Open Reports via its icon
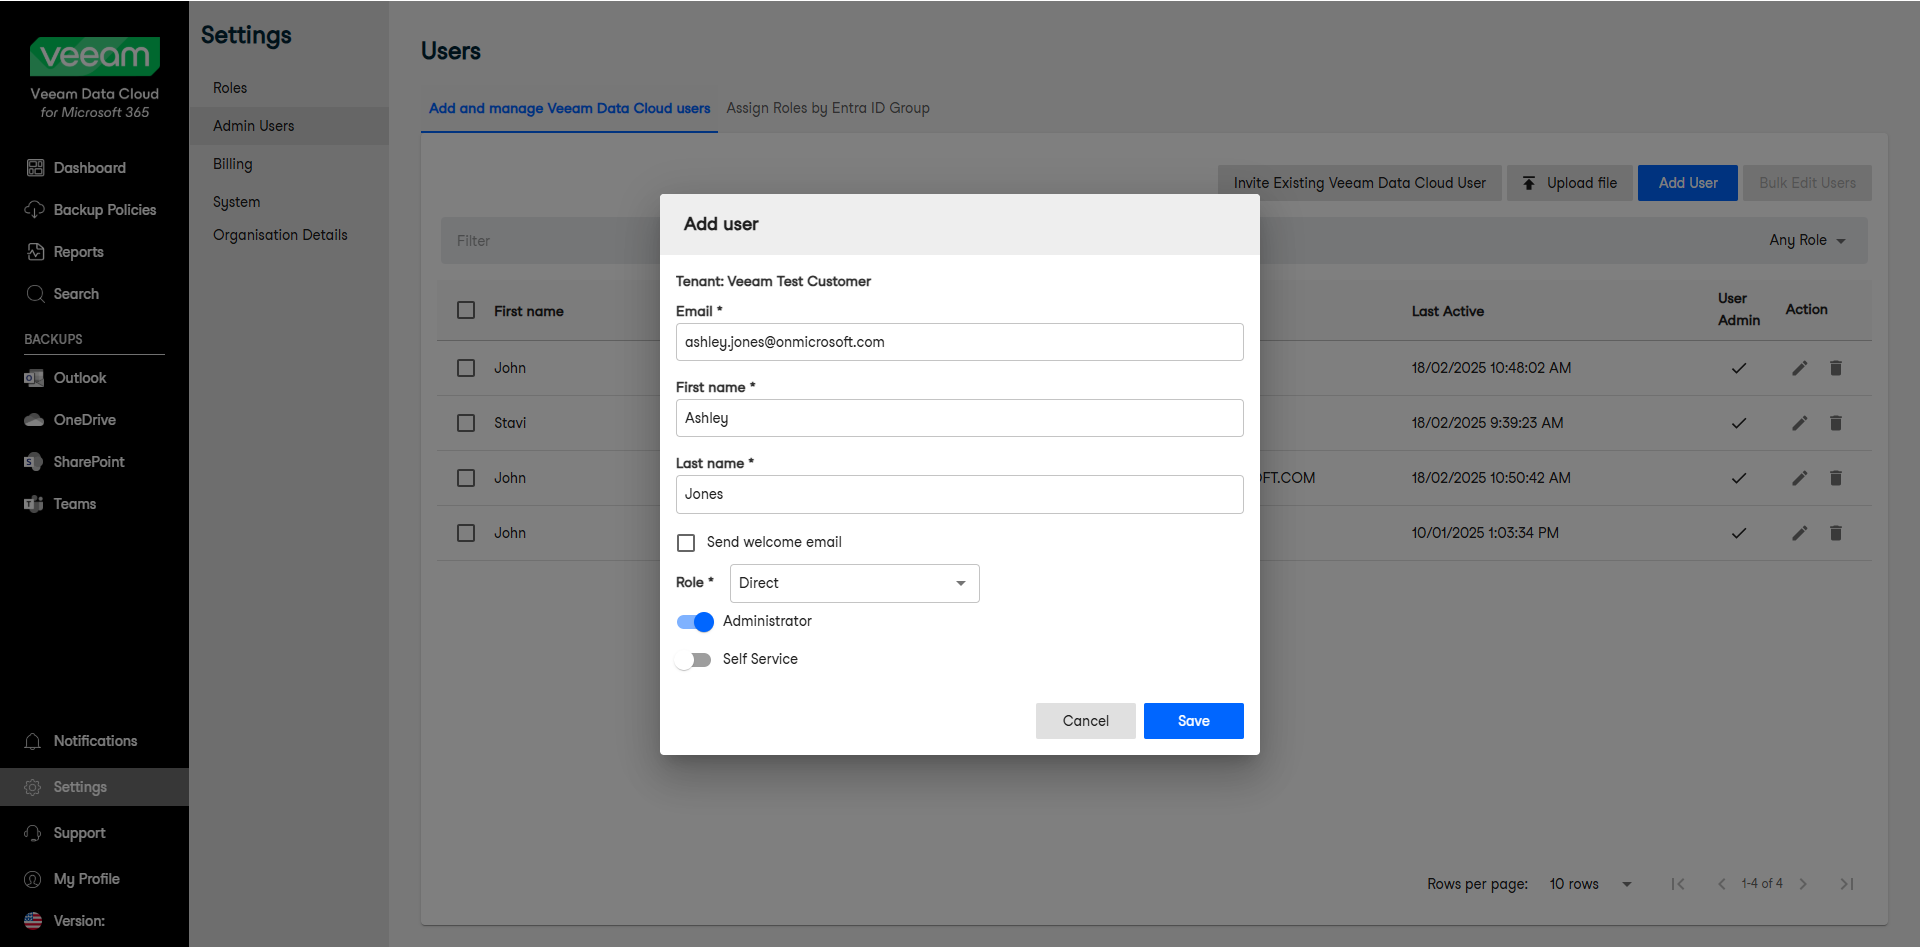The image size is (1920, 947). click(35, 252)
